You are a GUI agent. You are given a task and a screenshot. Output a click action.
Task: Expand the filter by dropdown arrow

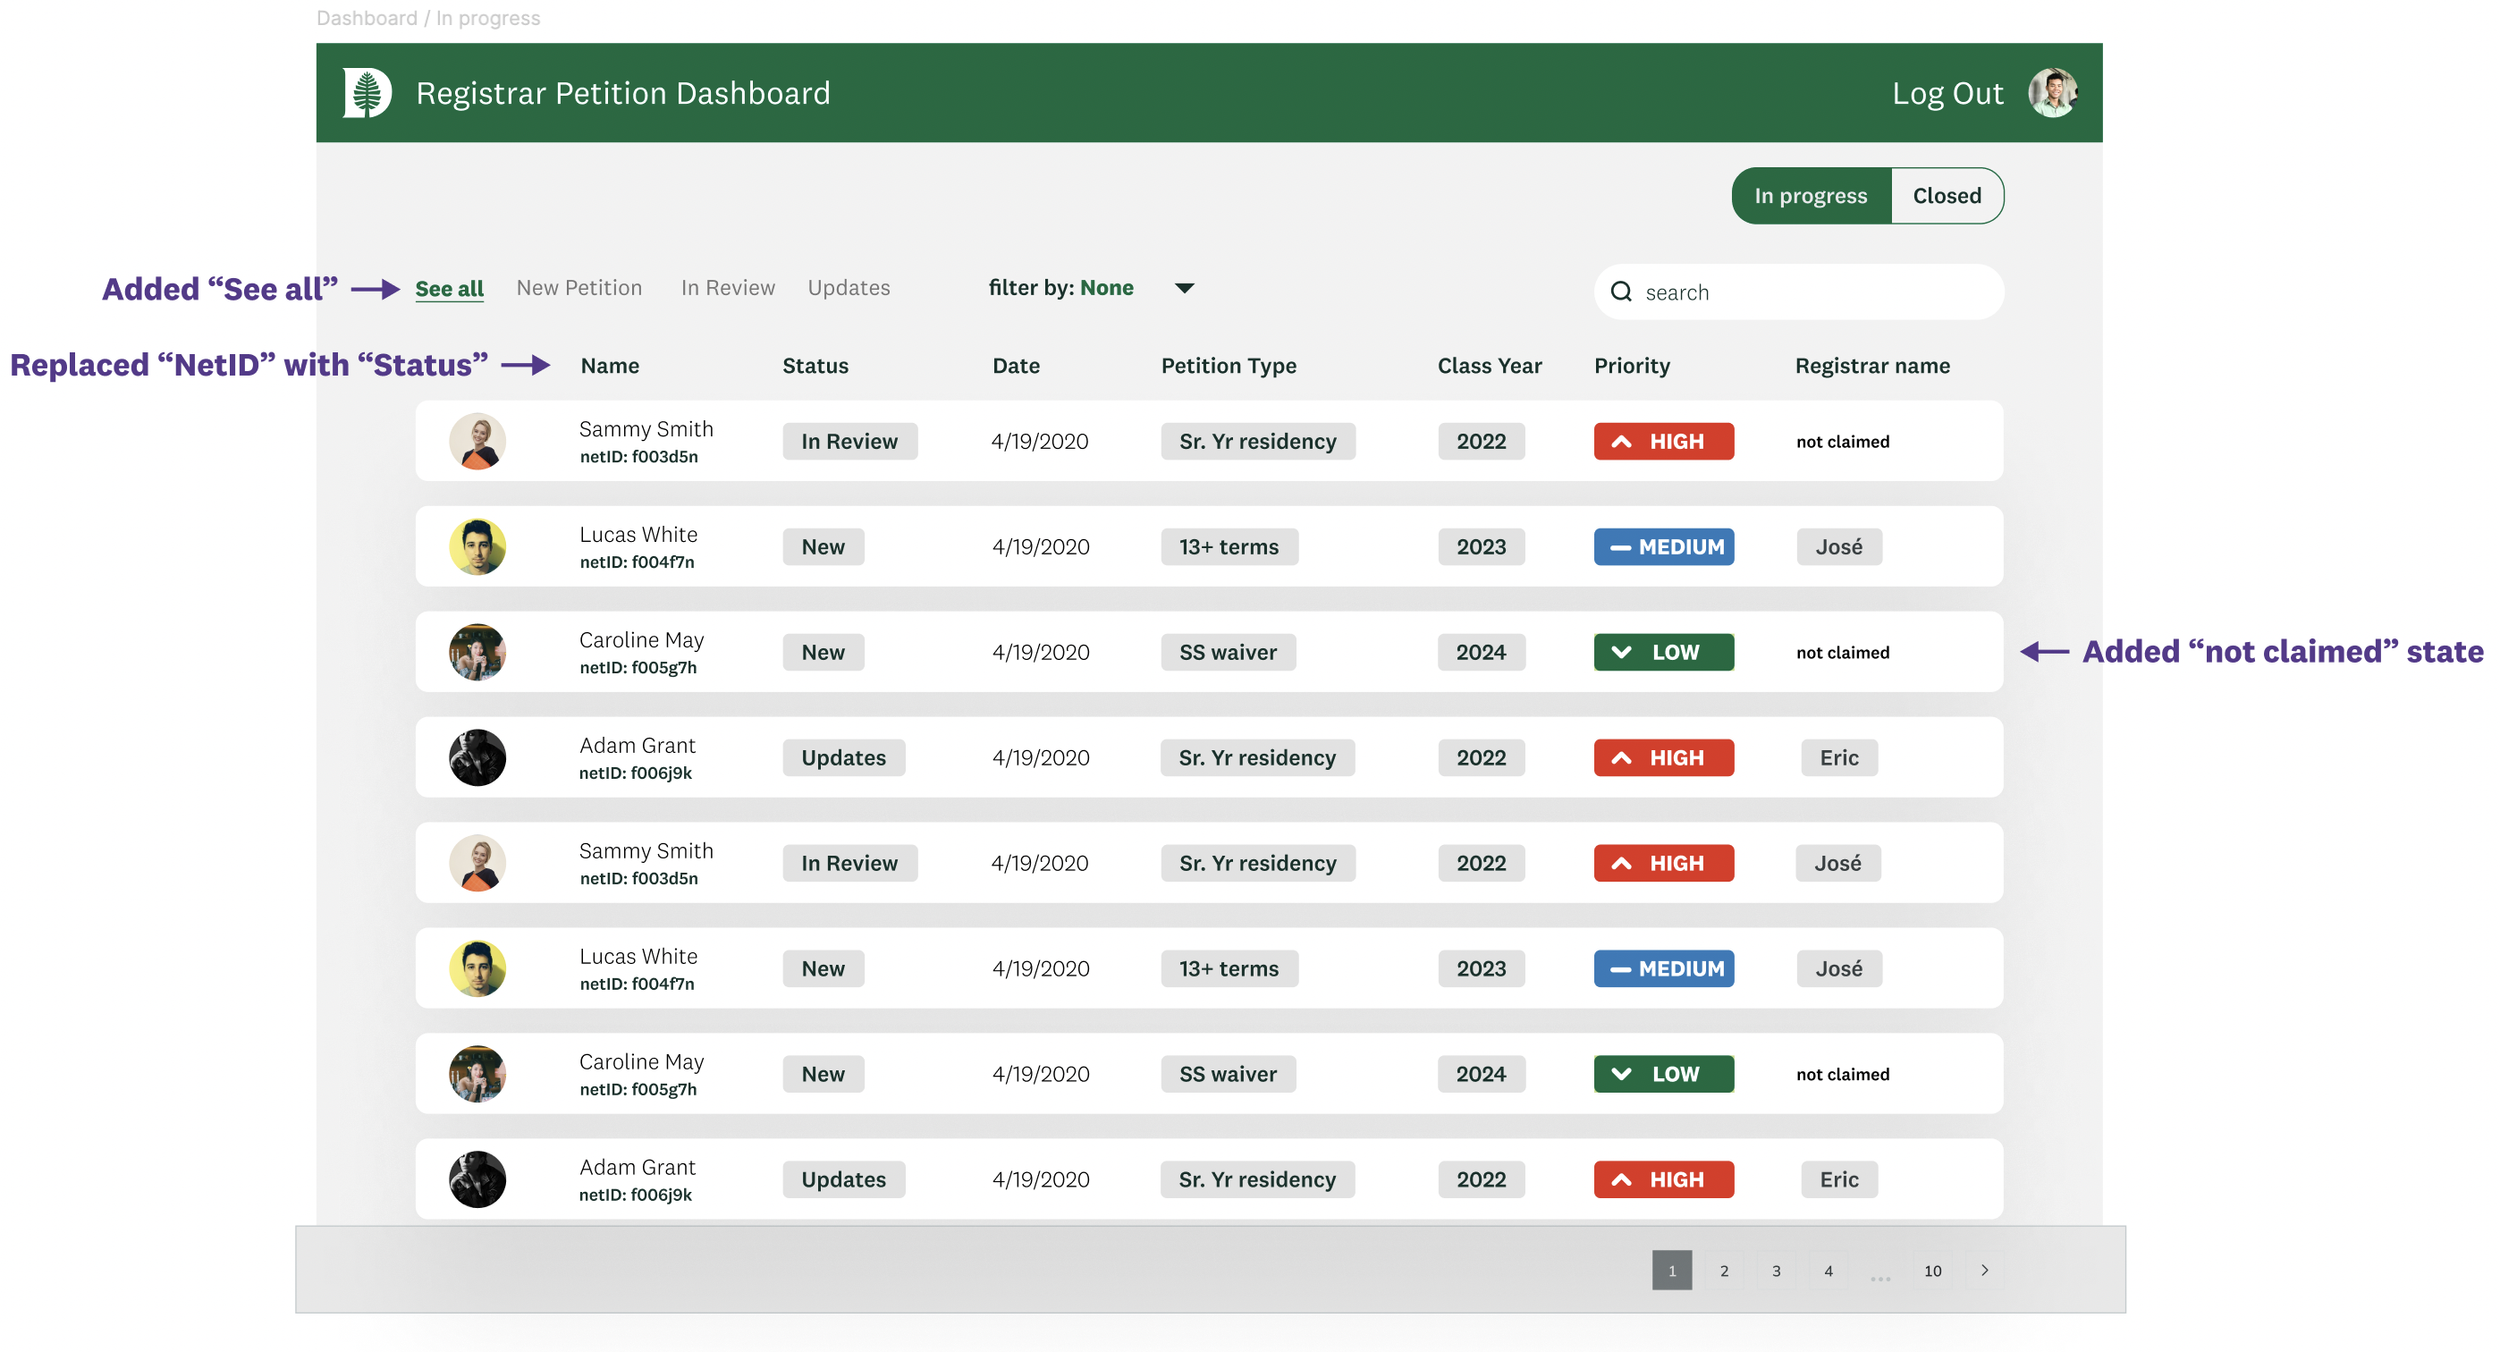1184,288
